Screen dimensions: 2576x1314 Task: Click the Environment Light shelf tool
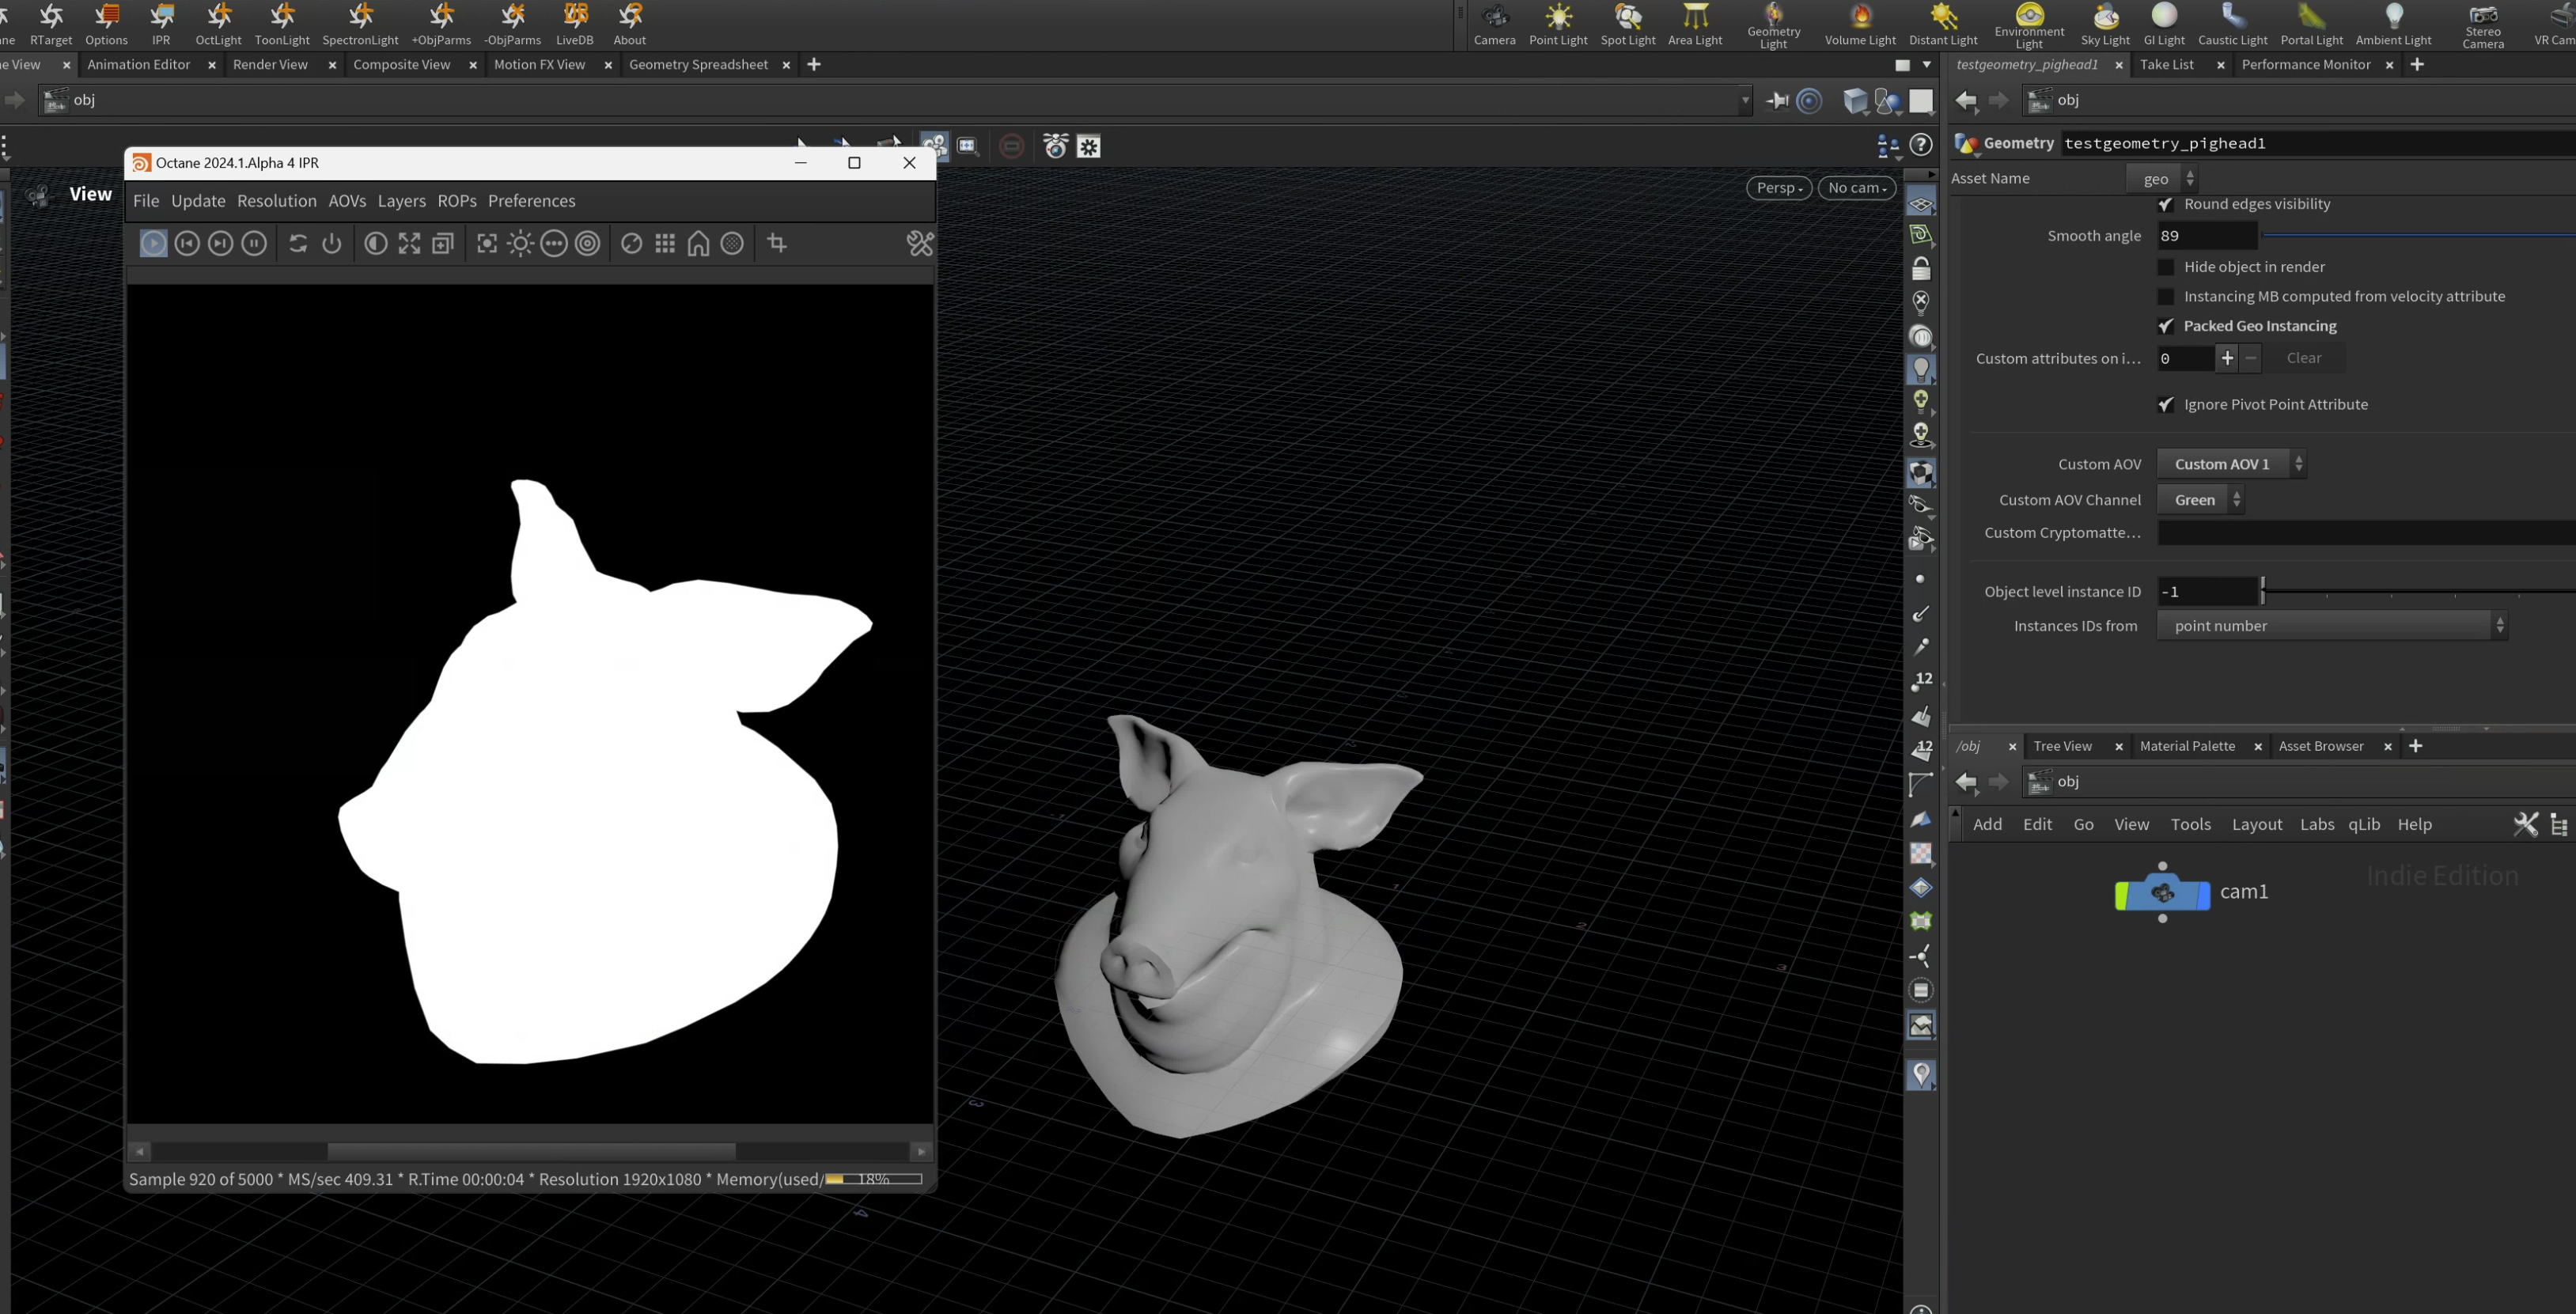[2029, 25]
